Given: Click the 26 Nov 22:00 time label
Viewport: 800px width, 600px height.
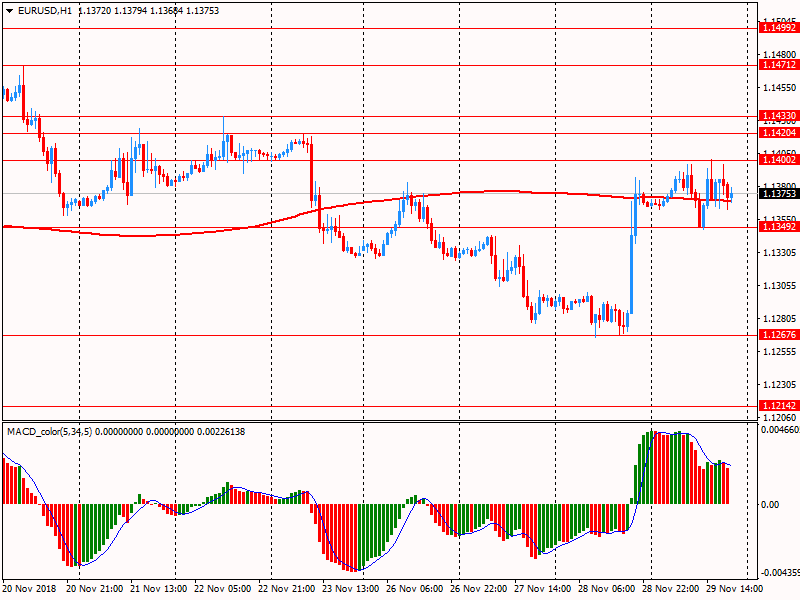Looking at the screenshot, I should [479, 588].
